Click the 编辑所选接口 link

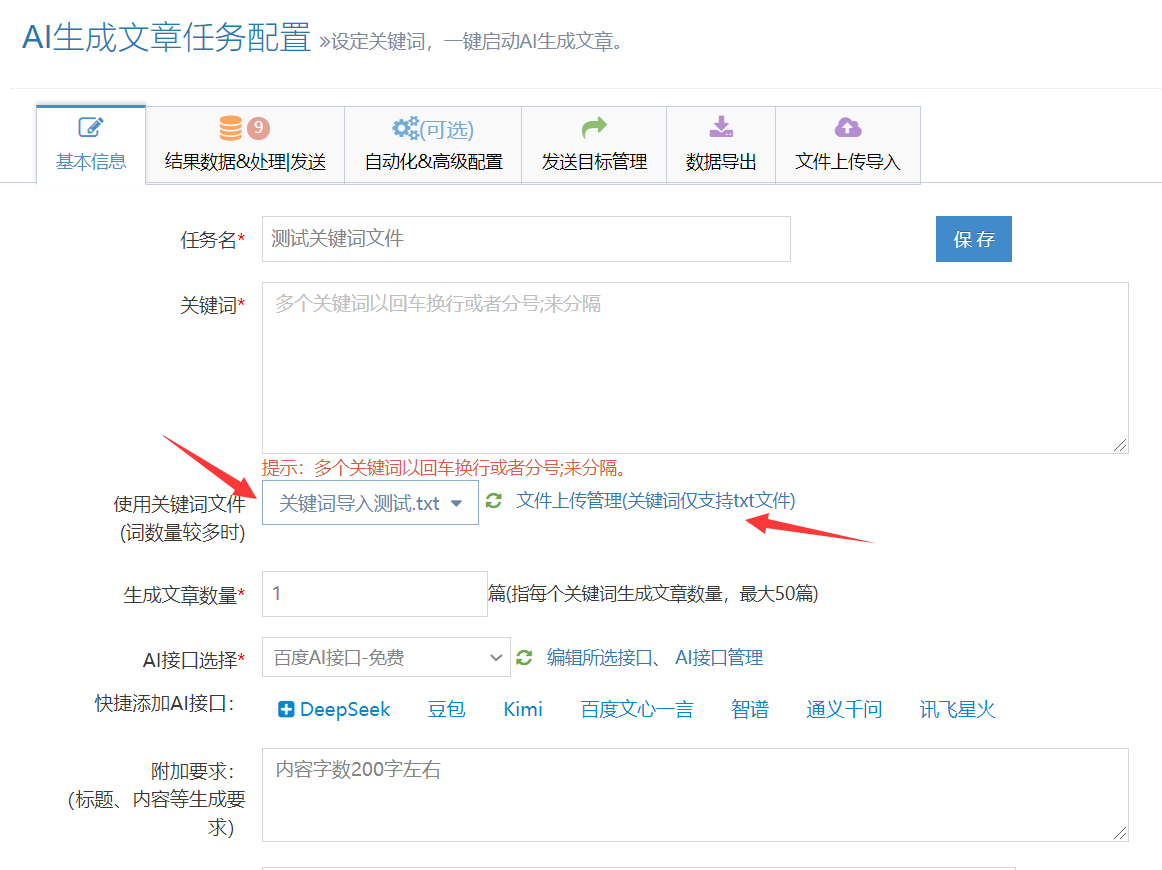(599, 658)
